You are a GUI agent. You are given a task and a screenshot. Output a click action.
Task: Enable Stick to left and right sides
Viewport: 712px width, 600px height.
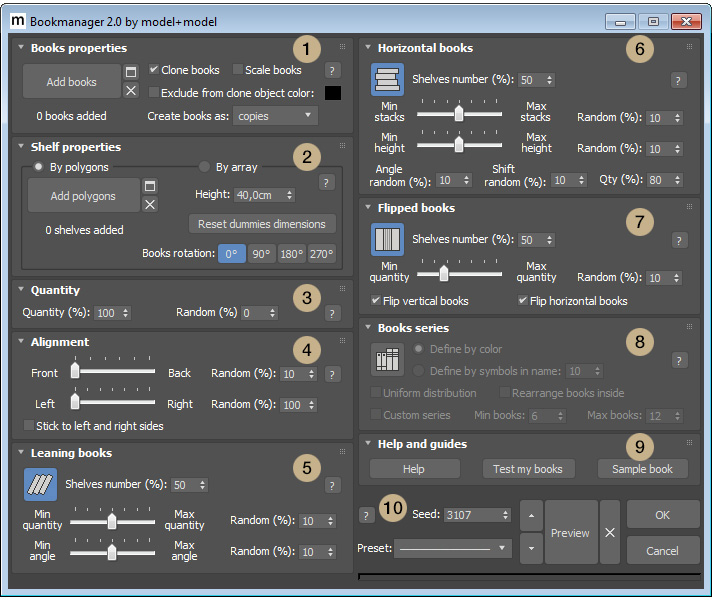pyautogui.click(x=29, y=426)
